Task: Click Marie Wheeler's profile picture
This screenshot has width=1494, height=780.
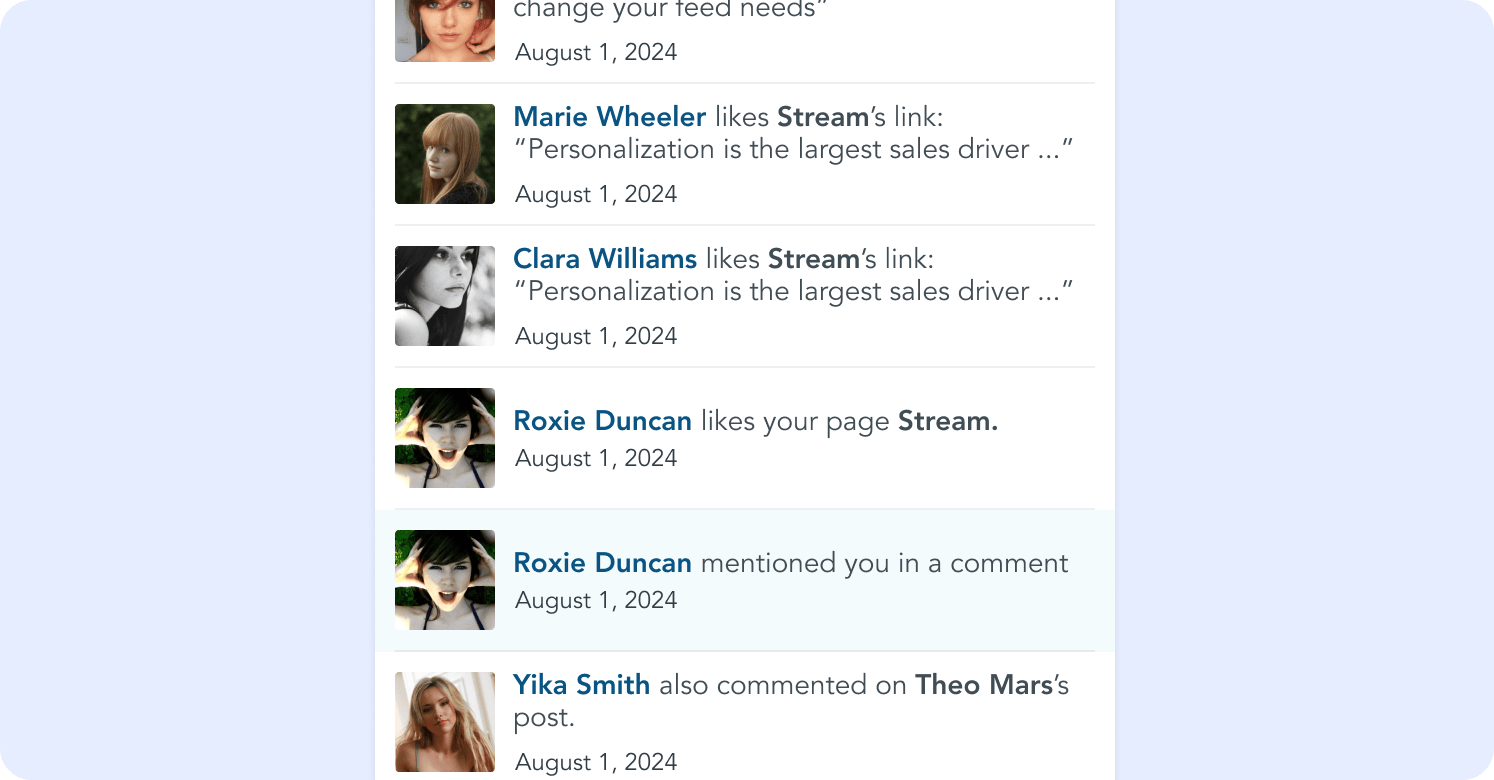Action: point(444,153)
